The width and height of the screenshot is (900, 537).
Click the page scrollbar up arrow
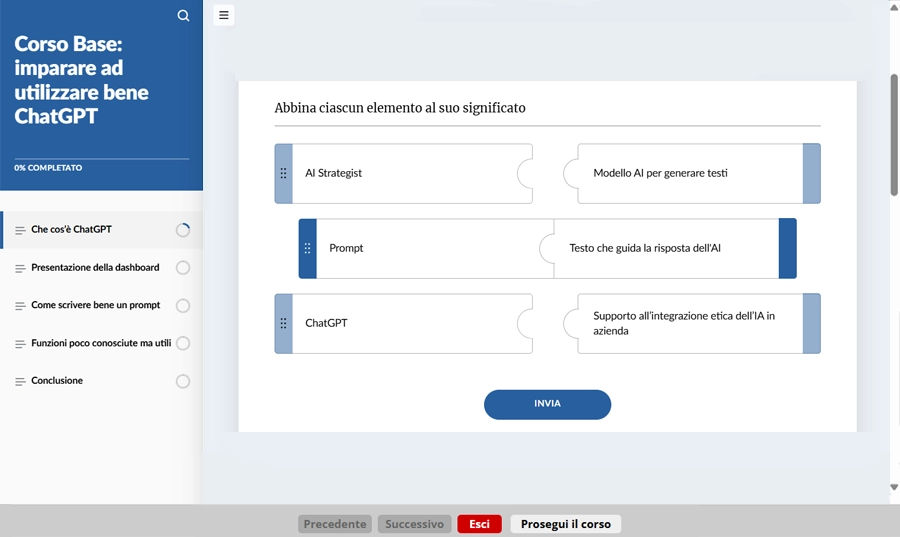[894, 7]
